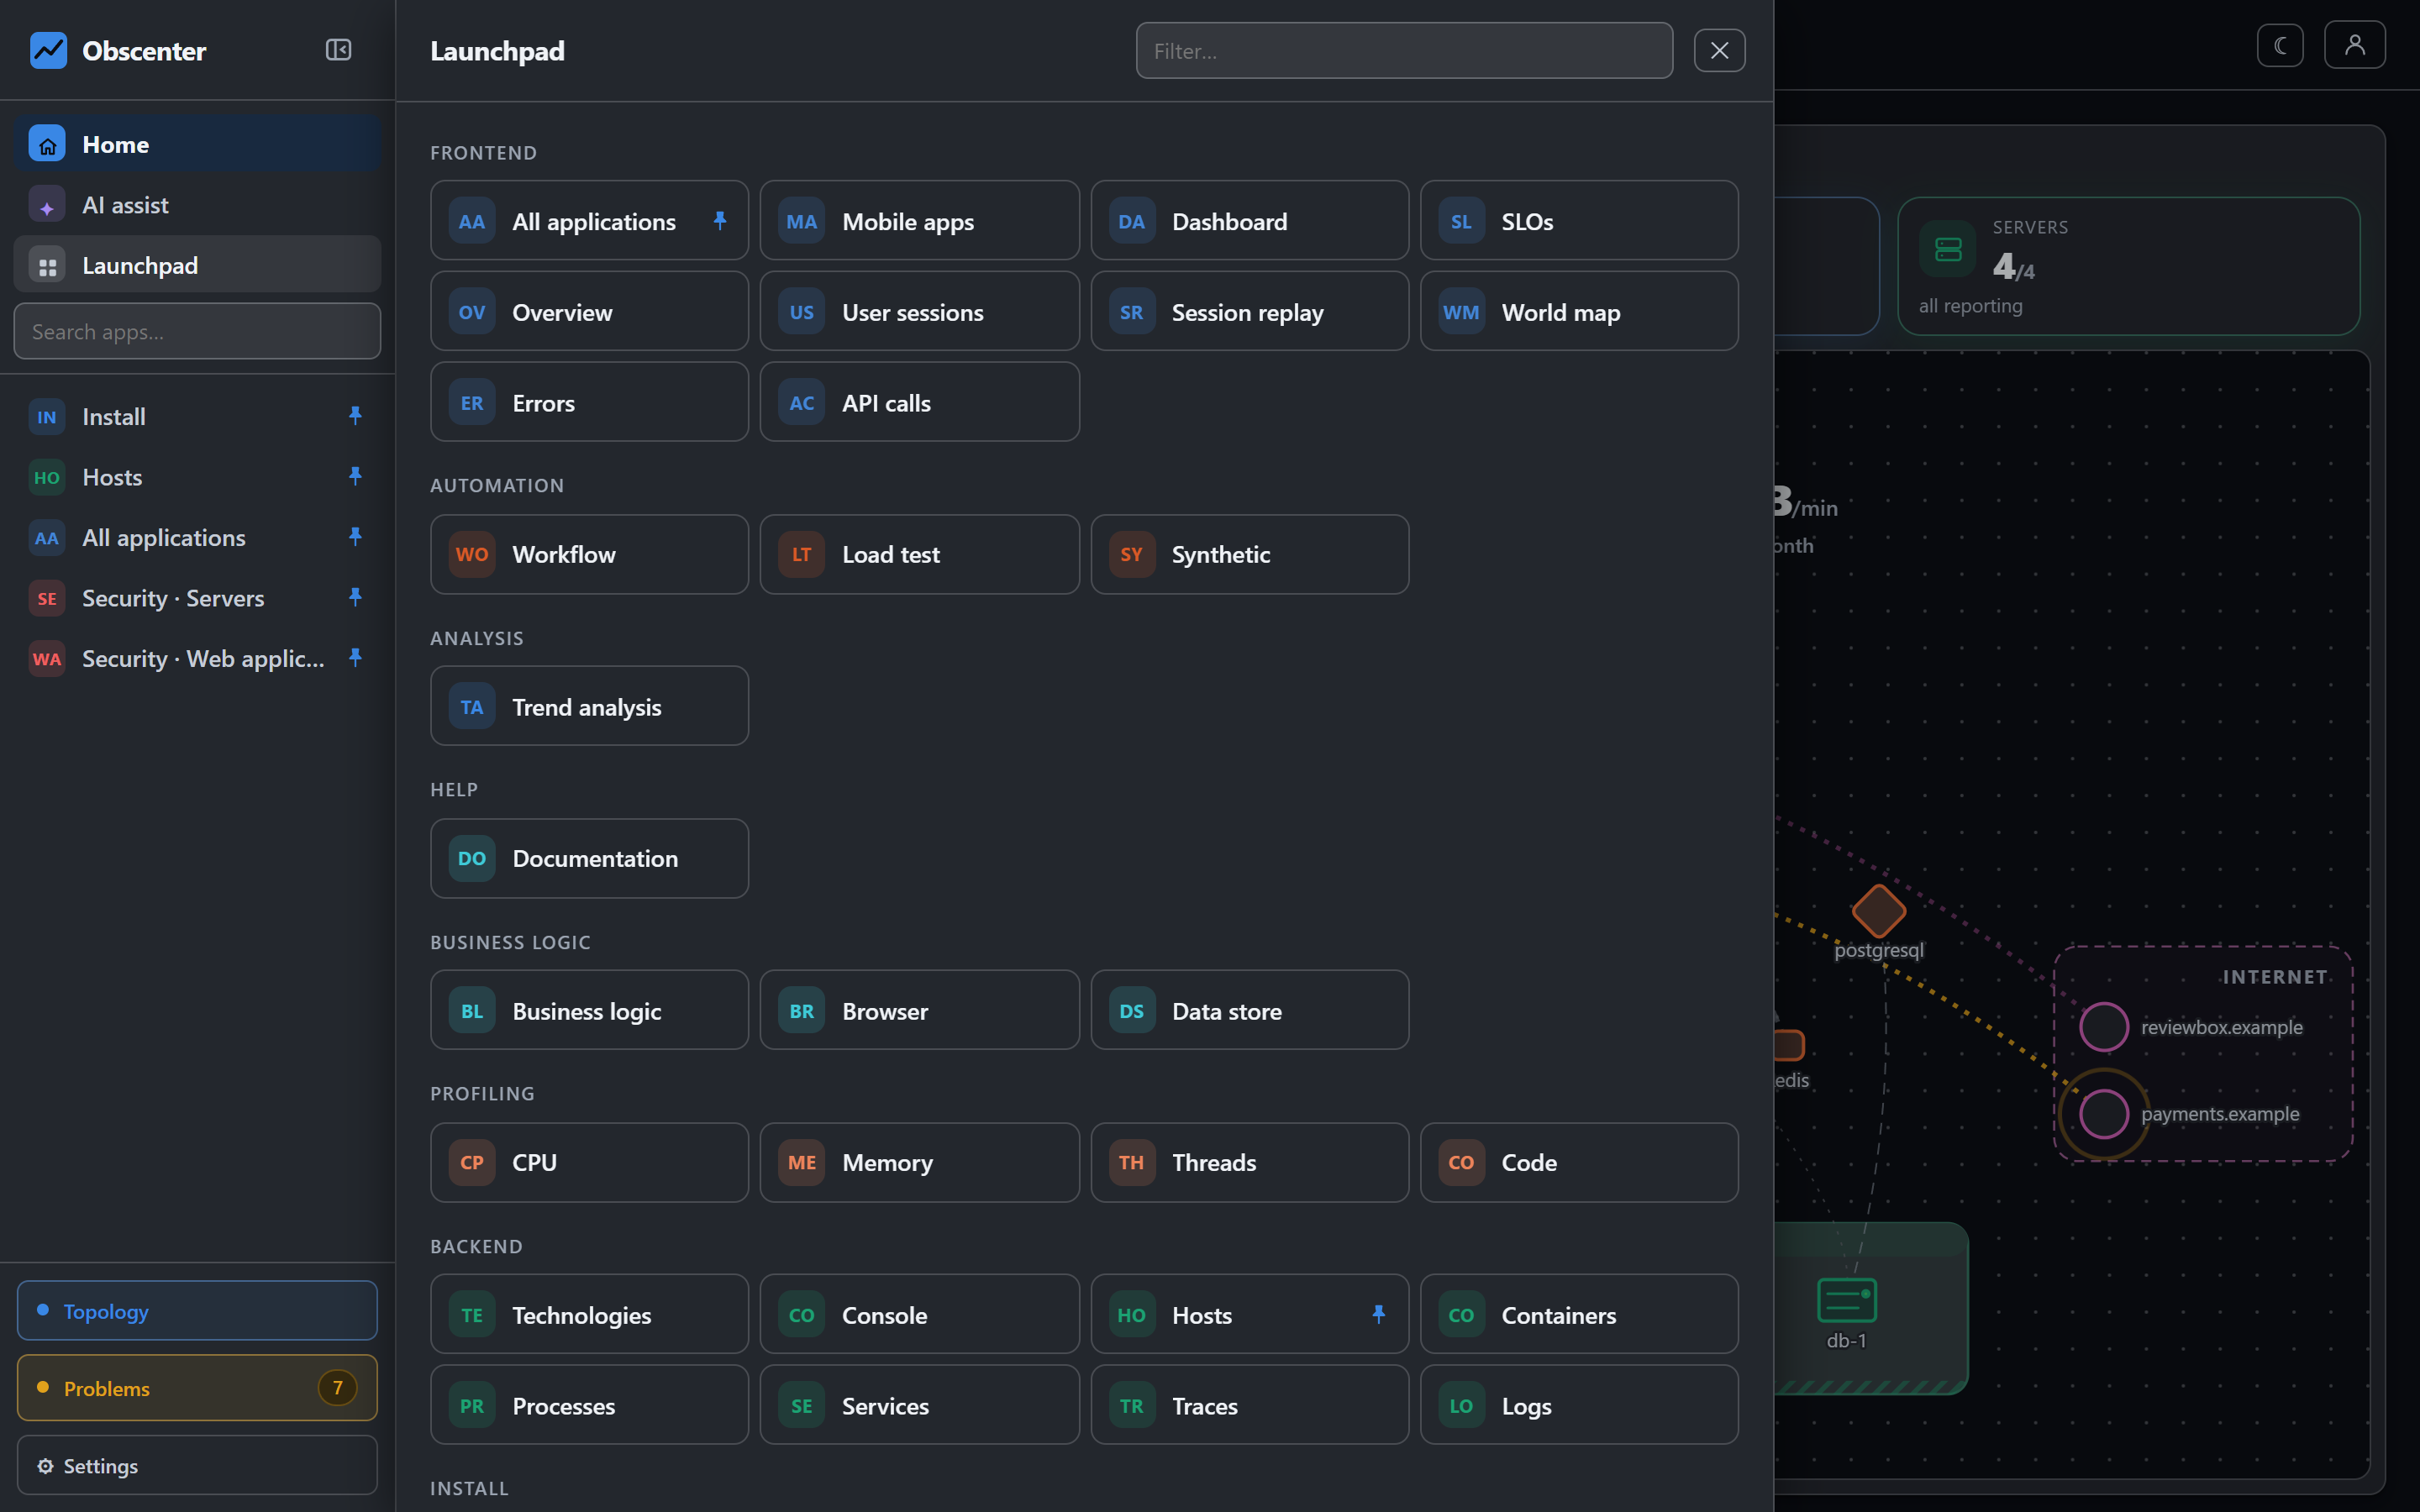The width and height of the screenshot is (2420, 1512).
Task: Open the Topology button
Action: [197, 1310]
